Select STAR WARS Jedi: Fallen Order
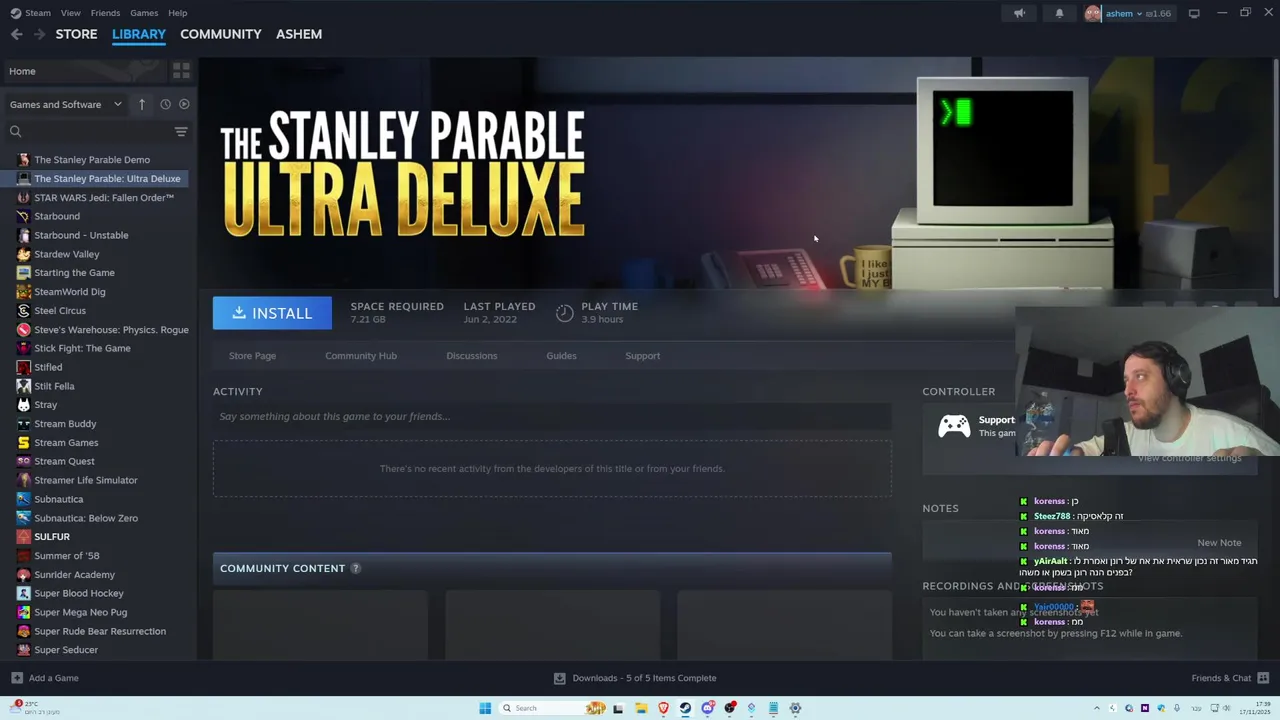The width and height of the screenshot is (1280, 720). tap(104, 198)
